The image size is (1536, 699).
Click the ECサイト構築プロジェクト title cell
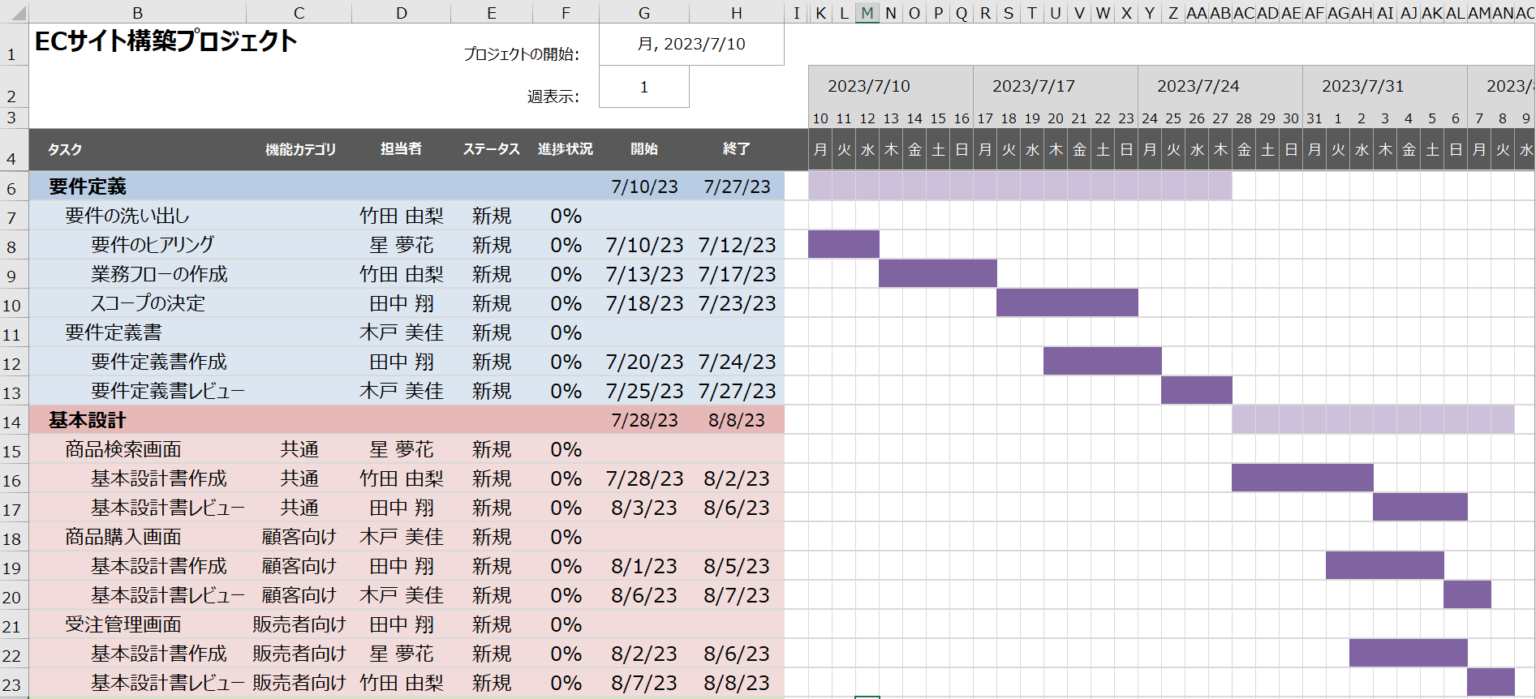coord(166,42)
